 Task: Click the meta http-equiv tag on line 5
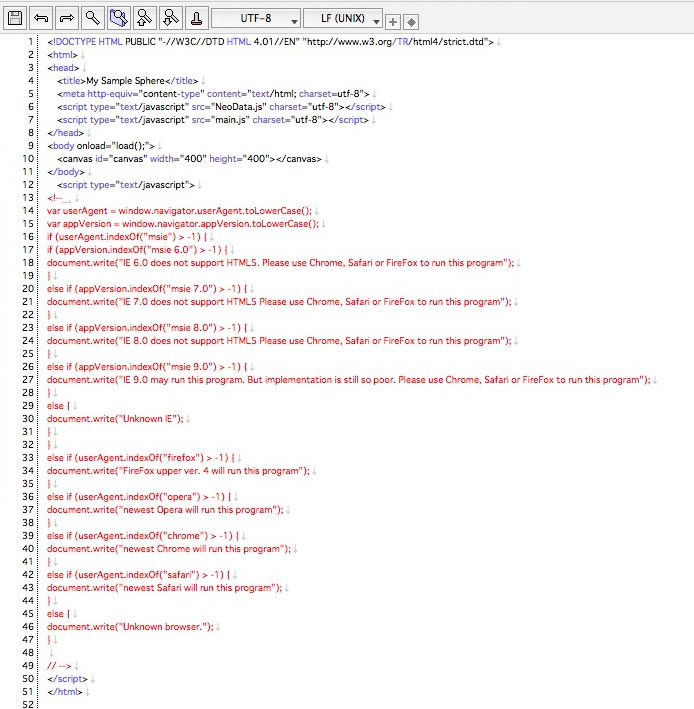tap(213, 94)
